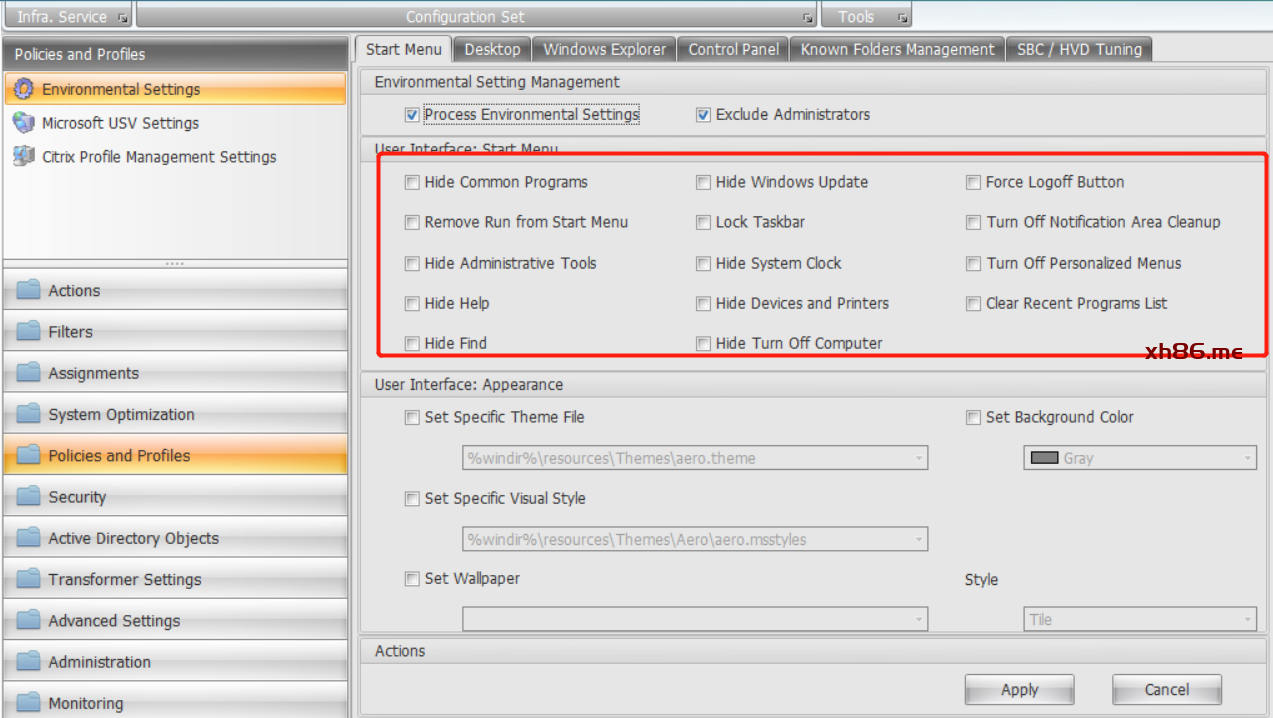This screenshot has width=1273, height=718.
Task: Click the Apply button
Action: [1019, 690]
